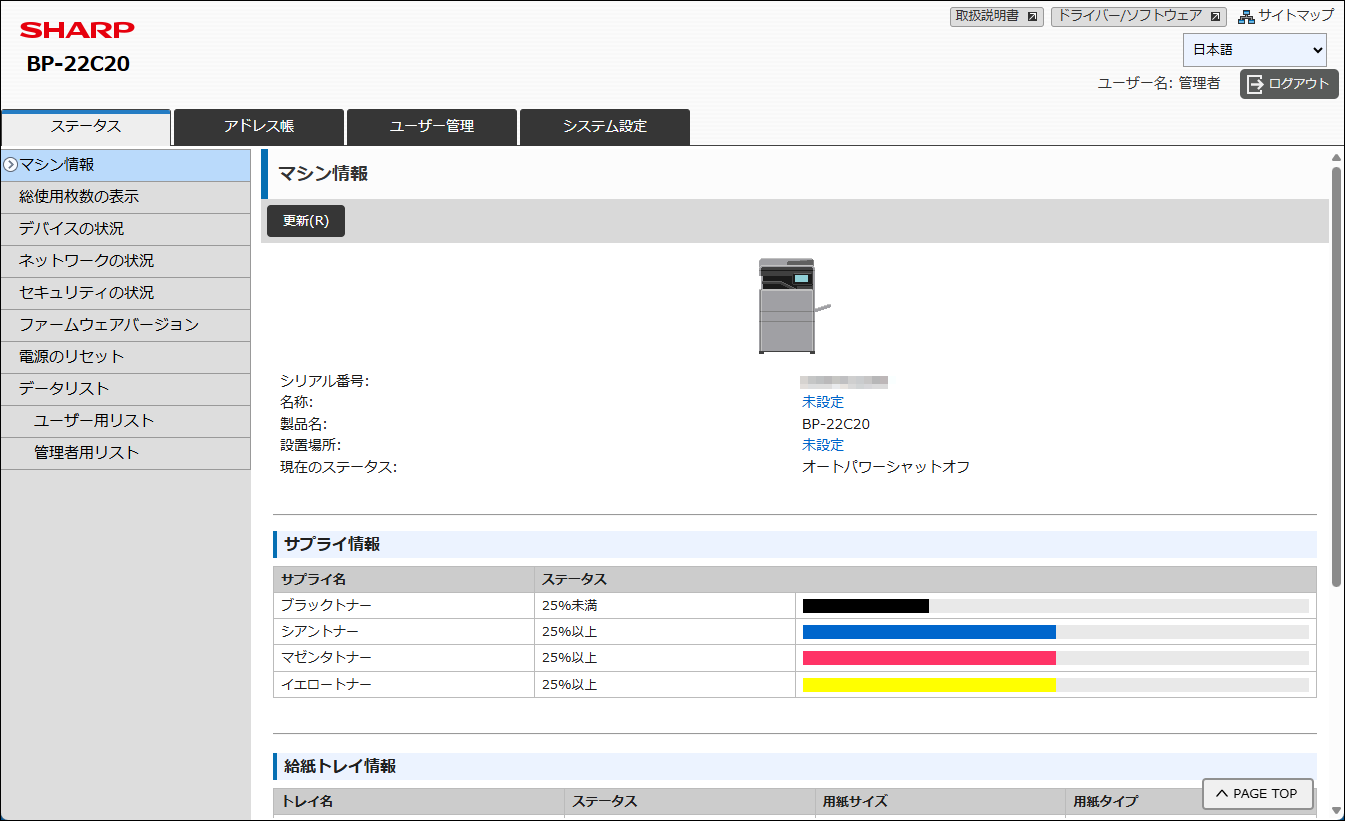
Task: Click the SHARP logo
Action: pos(76,30)
